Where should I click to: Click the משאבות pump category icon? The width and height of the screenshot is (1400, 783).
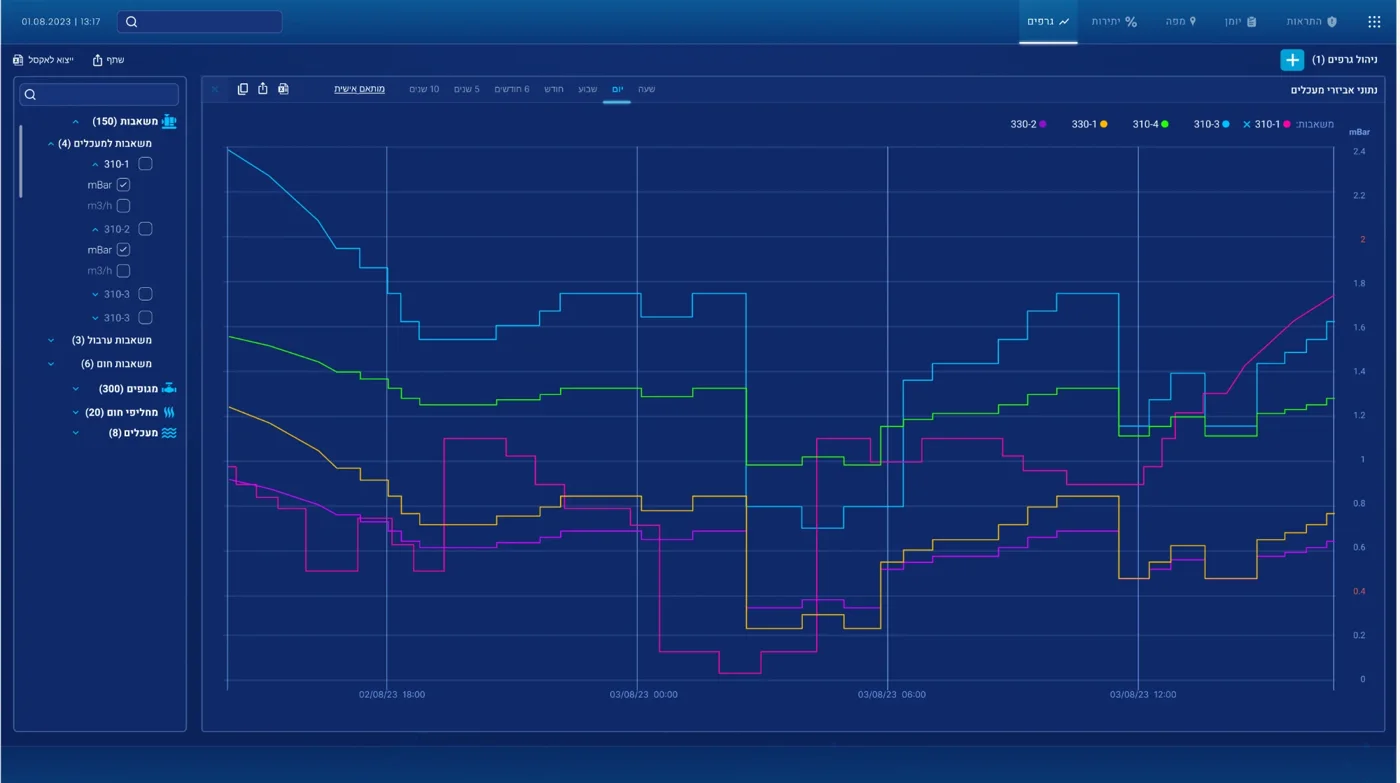pyautogui.click(x=169, y=121)
